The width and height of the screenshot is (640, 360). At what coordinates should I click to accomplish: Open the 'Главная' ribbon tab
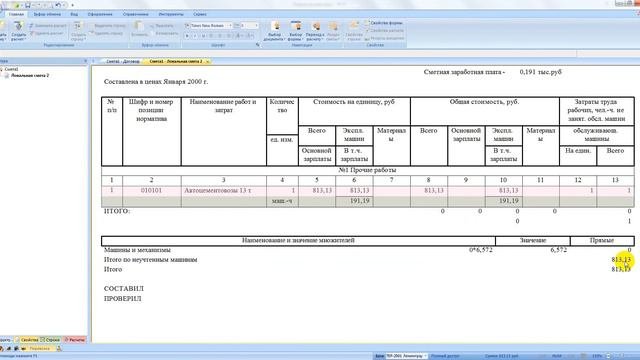[16, 14]
